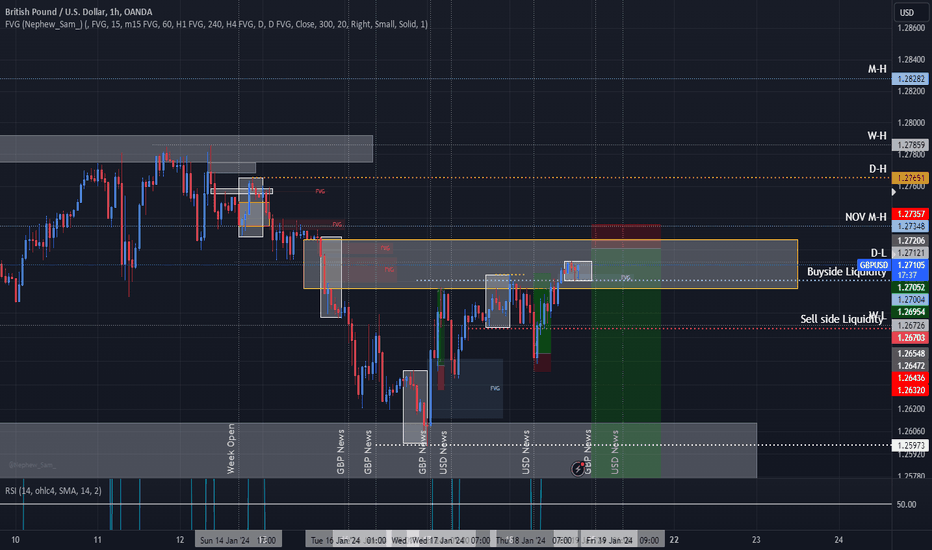932x550 pixels.
Task: Click the 1.28000 price scale value
Action: (911, 123)
